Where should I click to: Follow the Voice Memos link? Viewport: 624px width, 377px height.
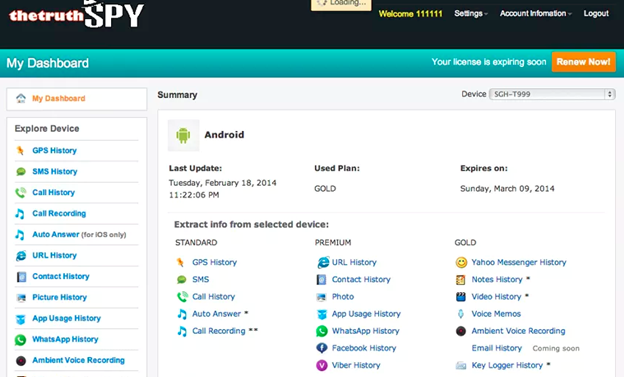[x=496, y=314]
